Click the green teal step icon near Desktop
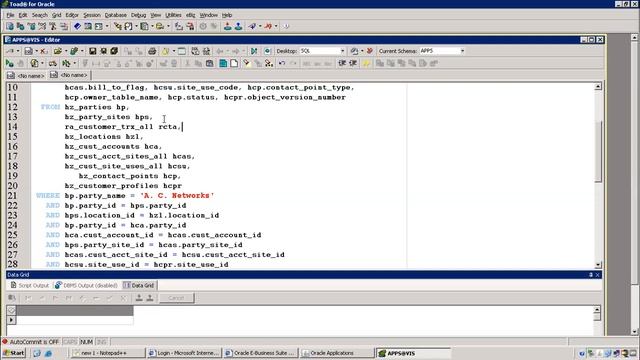640x360 pixels. coord(253,51)
